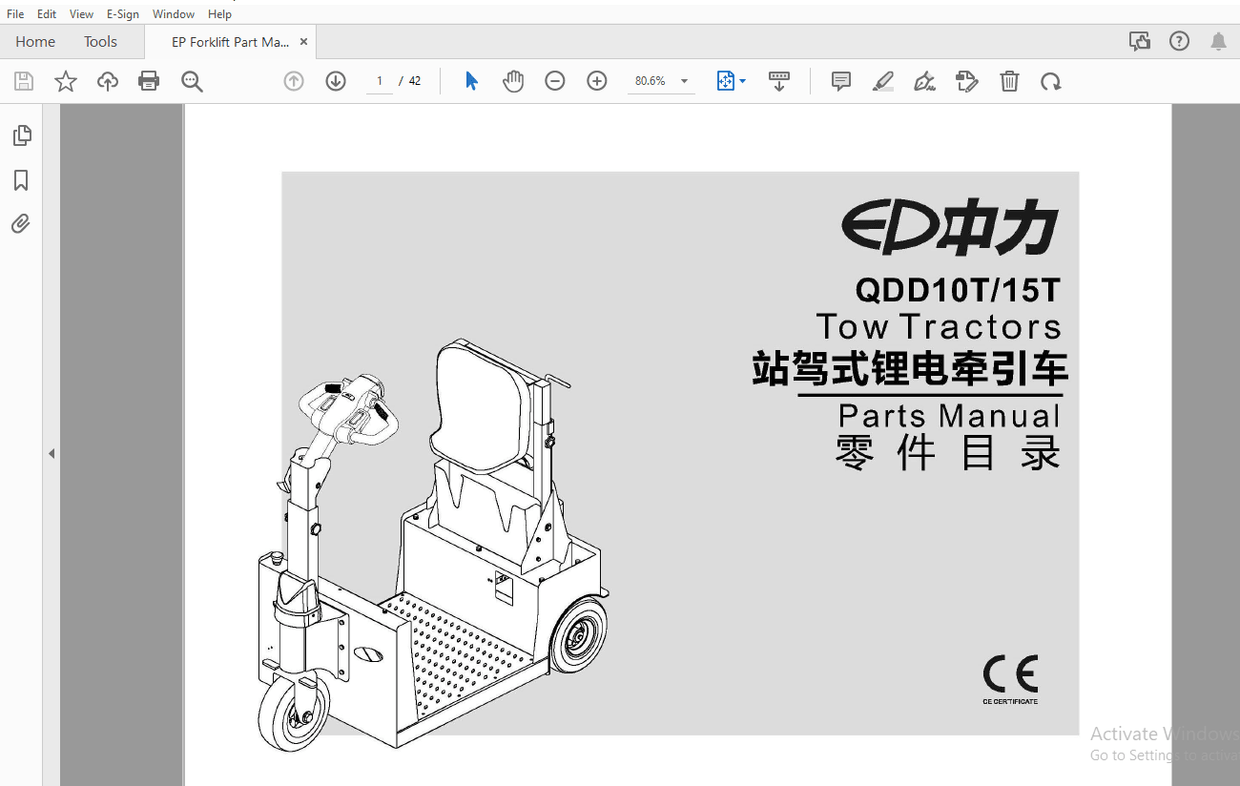The height and width of the screenshot is (786, 1240).
Task: Activate the Hand tool
Action: [x=513, y=81]
